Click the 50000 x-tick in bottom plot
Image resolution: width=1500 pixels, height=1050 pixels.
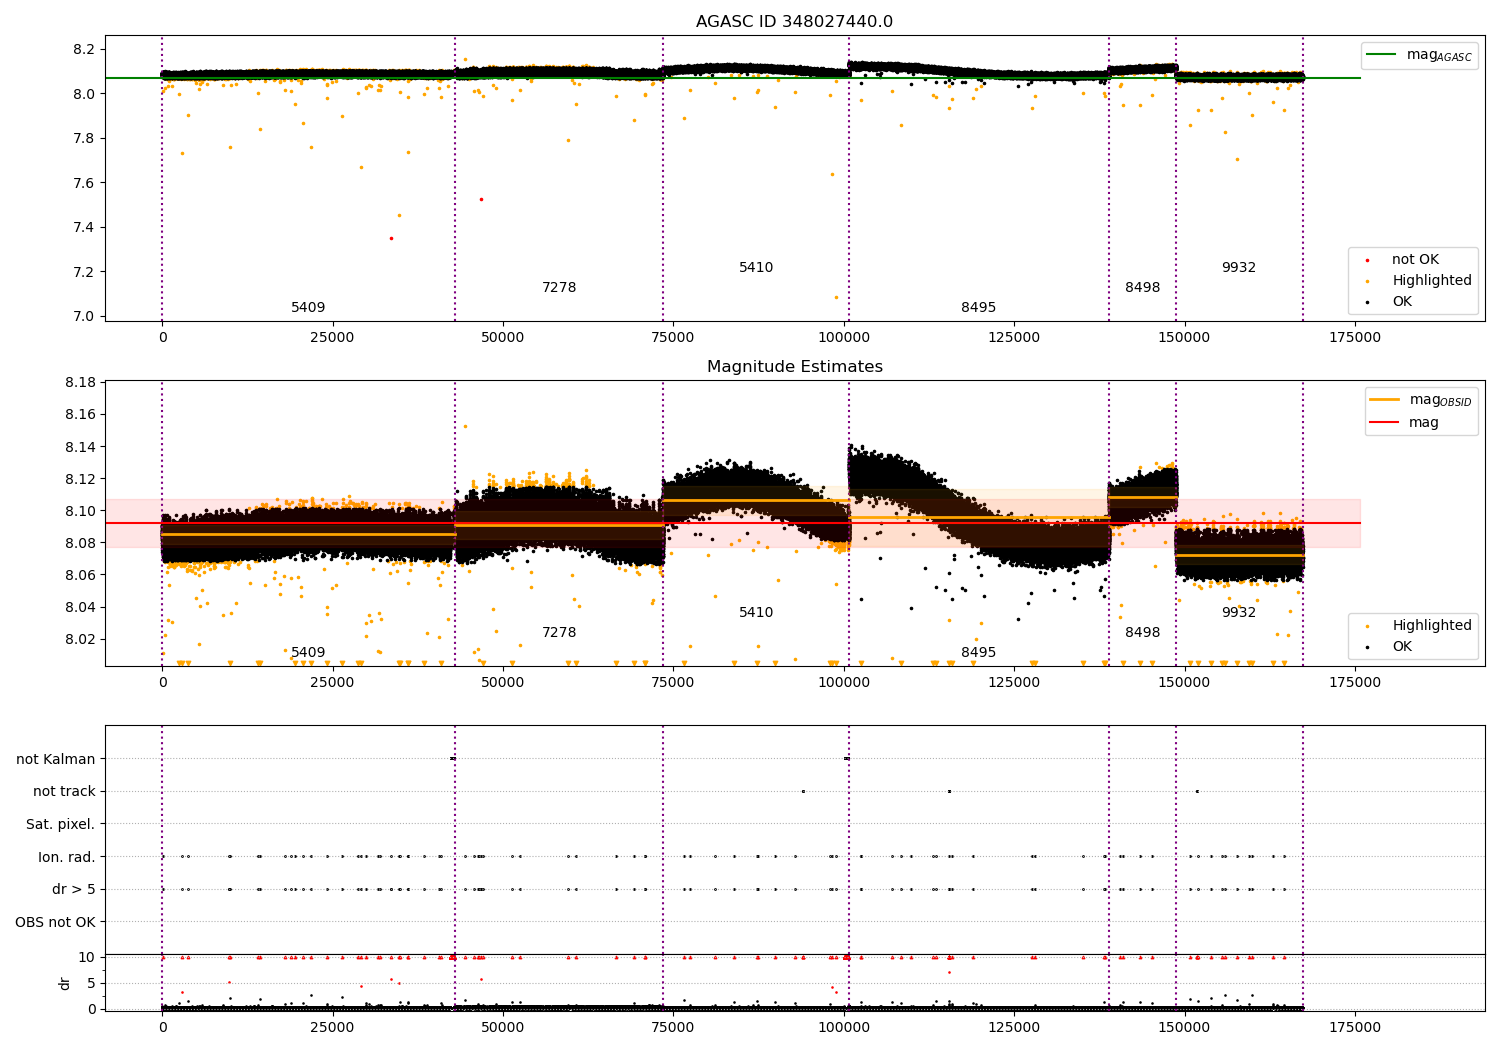503,1027
